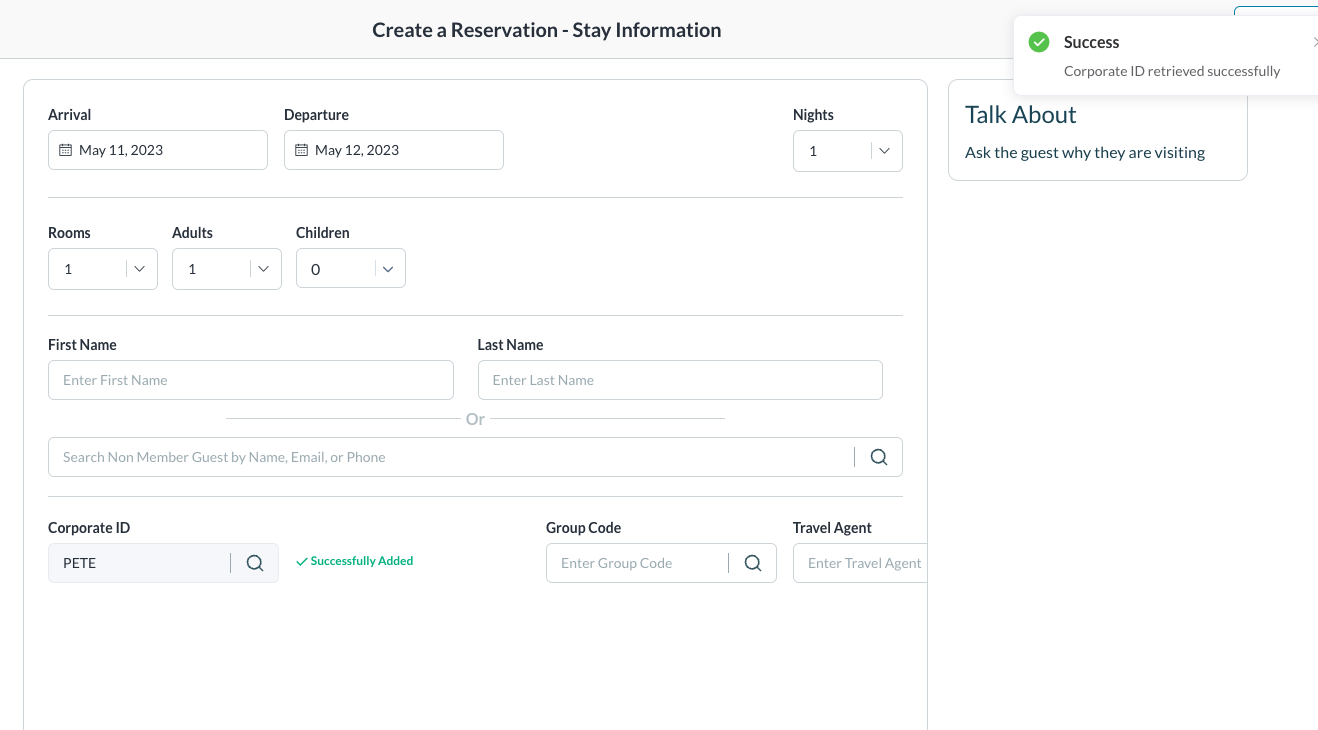The height and width of the screenshot is (730, 1318).
Task: Click the Enter Group Code field
Action: coord(636,563)
